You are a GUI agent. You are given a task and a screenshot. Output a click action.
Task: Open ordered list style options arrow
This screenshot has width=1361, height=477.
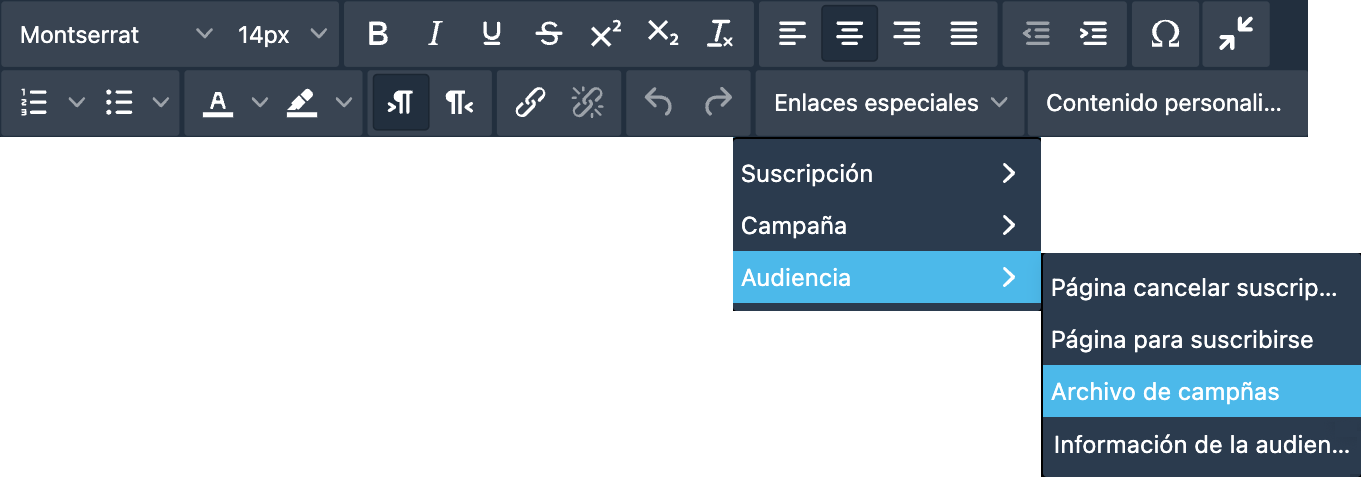tap(76, 102)
